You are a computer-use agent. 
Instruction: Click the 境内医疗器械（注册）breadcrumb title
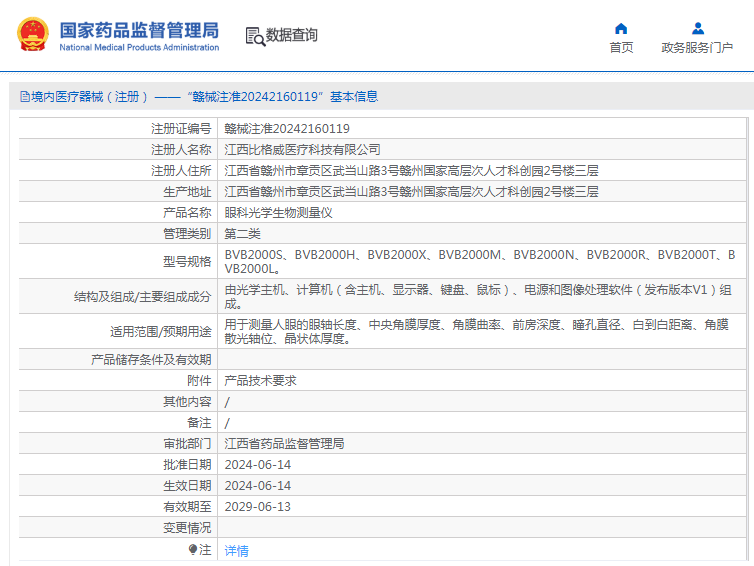click(x=89, y=97)
